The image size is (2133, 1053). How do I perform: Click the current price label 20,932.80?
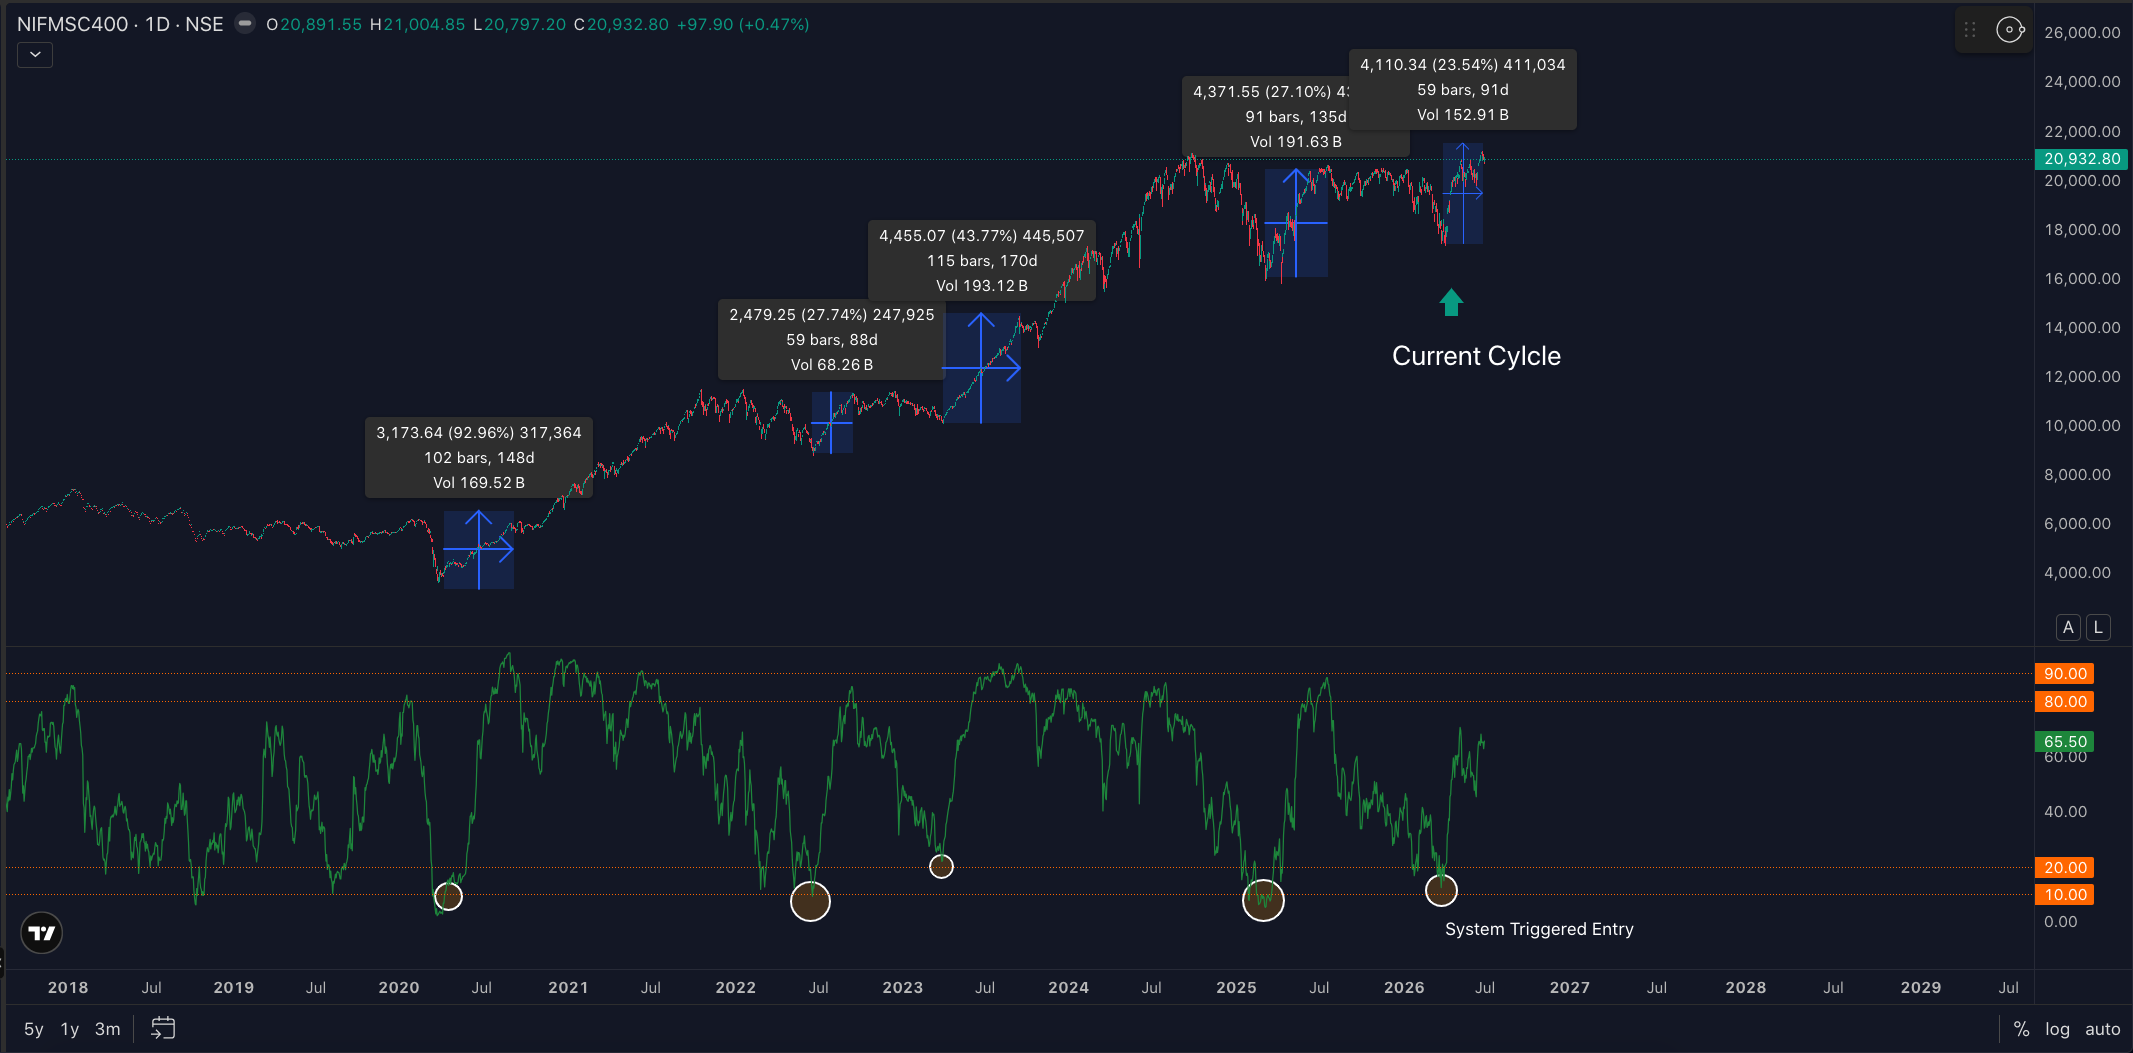click(x=2081, y=158)
